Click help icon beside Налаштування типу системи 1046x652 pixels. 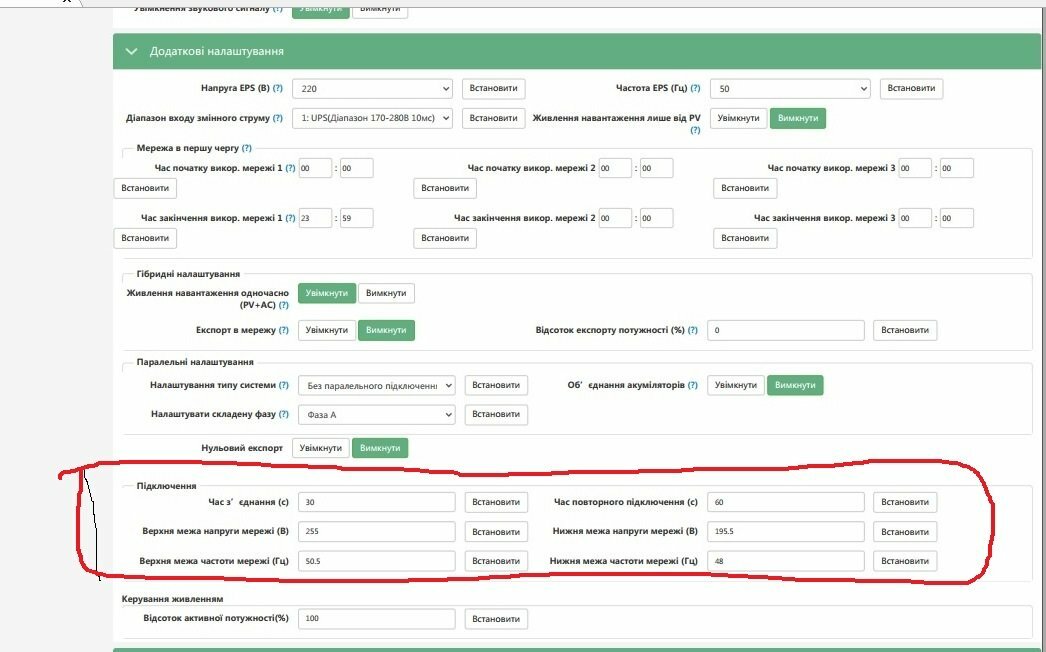(x=284, y=385)
